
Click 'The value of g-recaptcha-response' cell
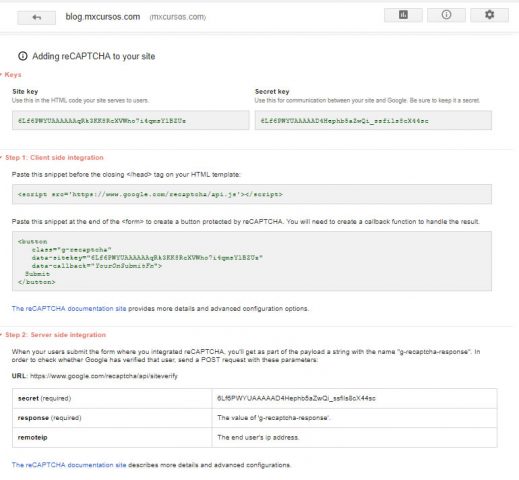[354, 418]
